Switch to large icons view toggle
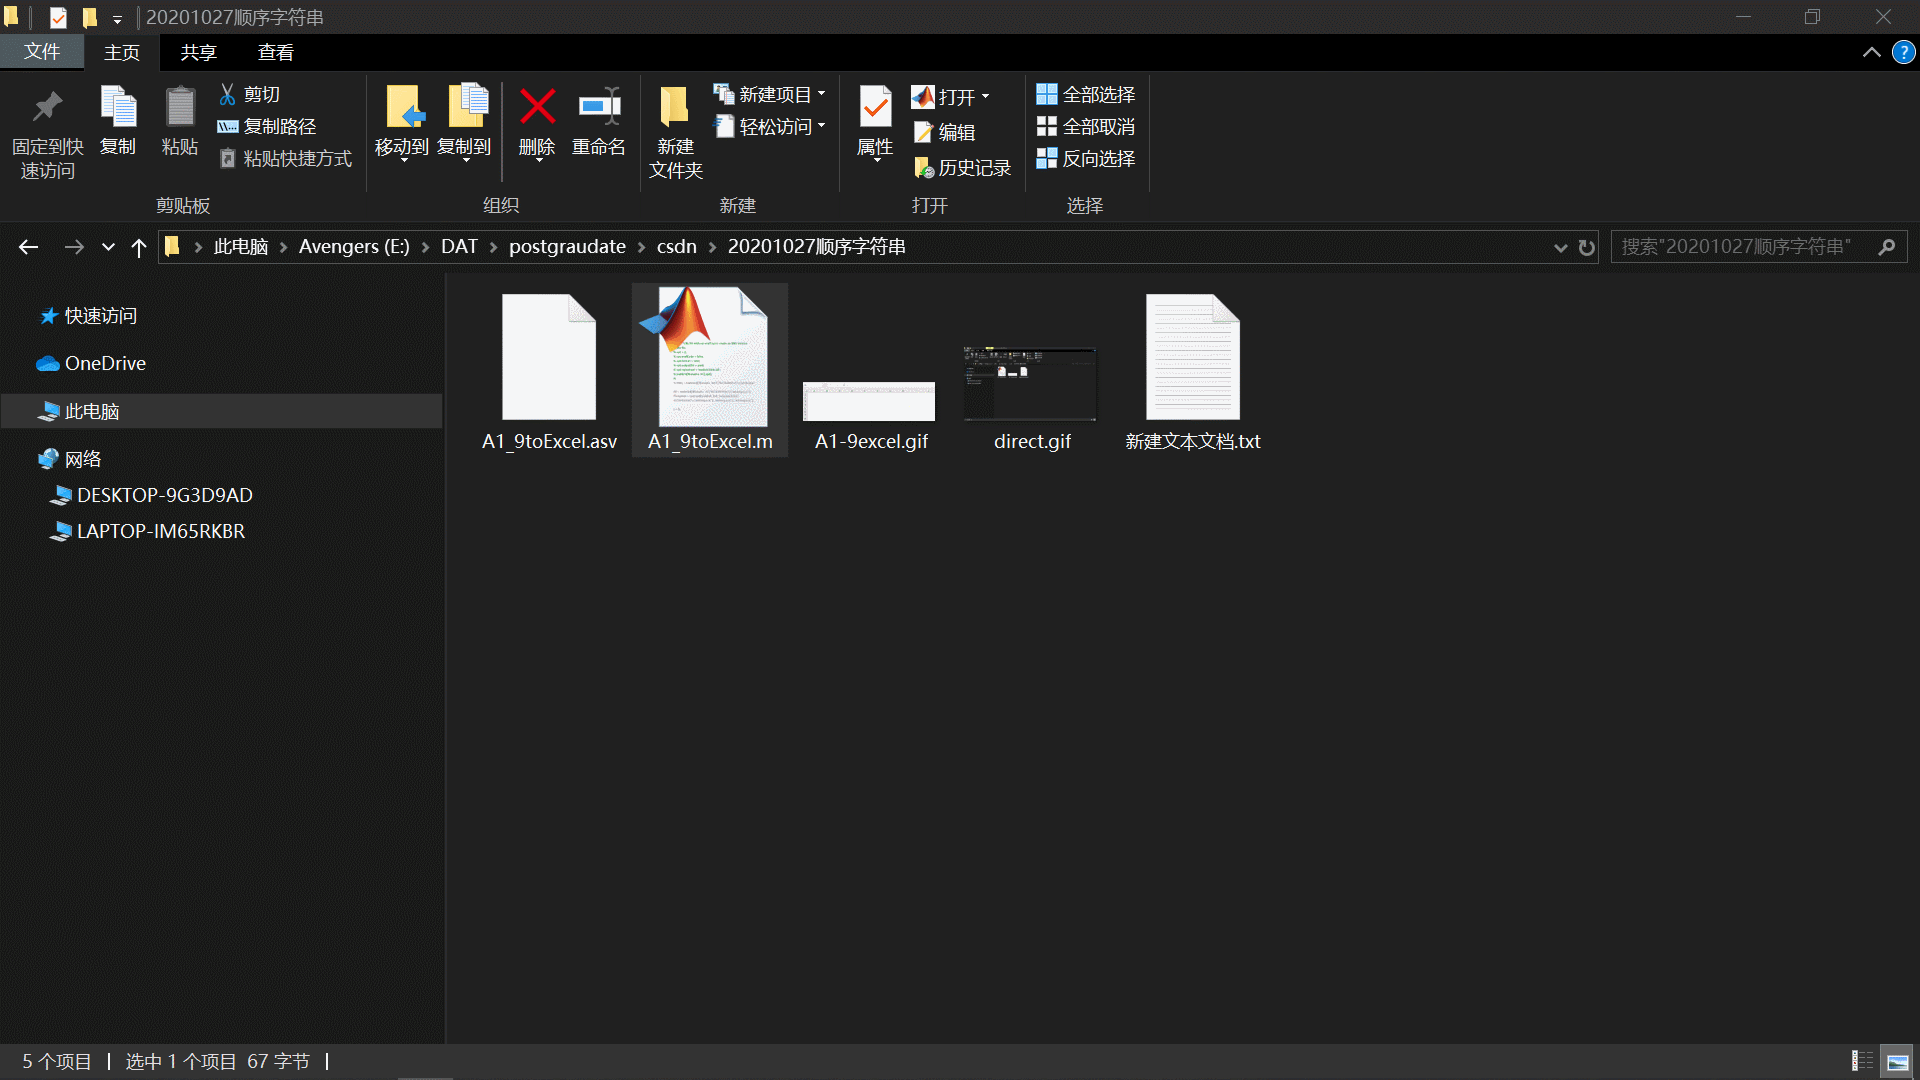The height and width of the screenshot is (1080, 1920). tap(1897, 1061)
